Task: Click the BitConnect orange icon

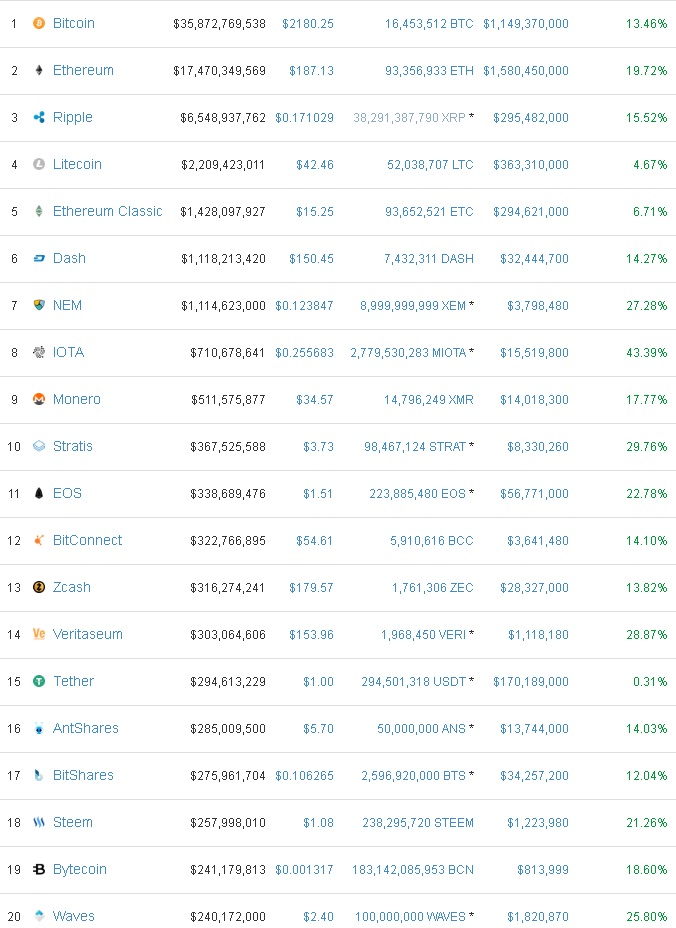Action: coord(39,540)
